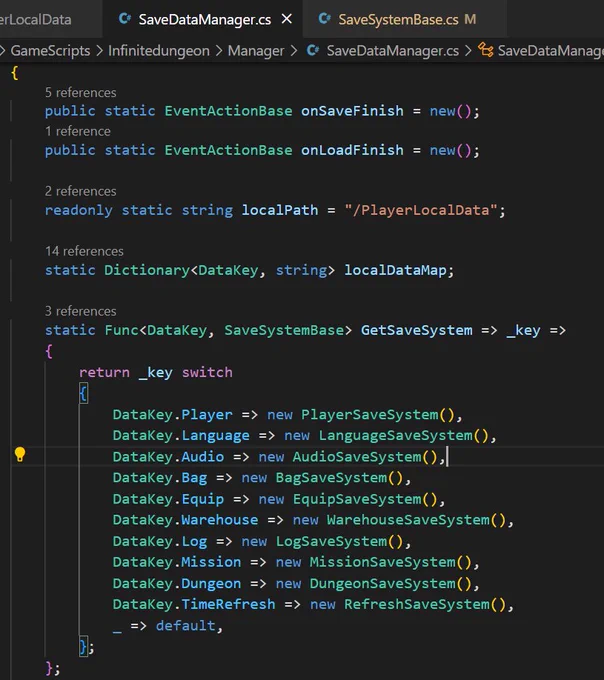The image size is (604, 680).
Task: Click BagSaveSystem in the switch expression
Action: (331, 478)
